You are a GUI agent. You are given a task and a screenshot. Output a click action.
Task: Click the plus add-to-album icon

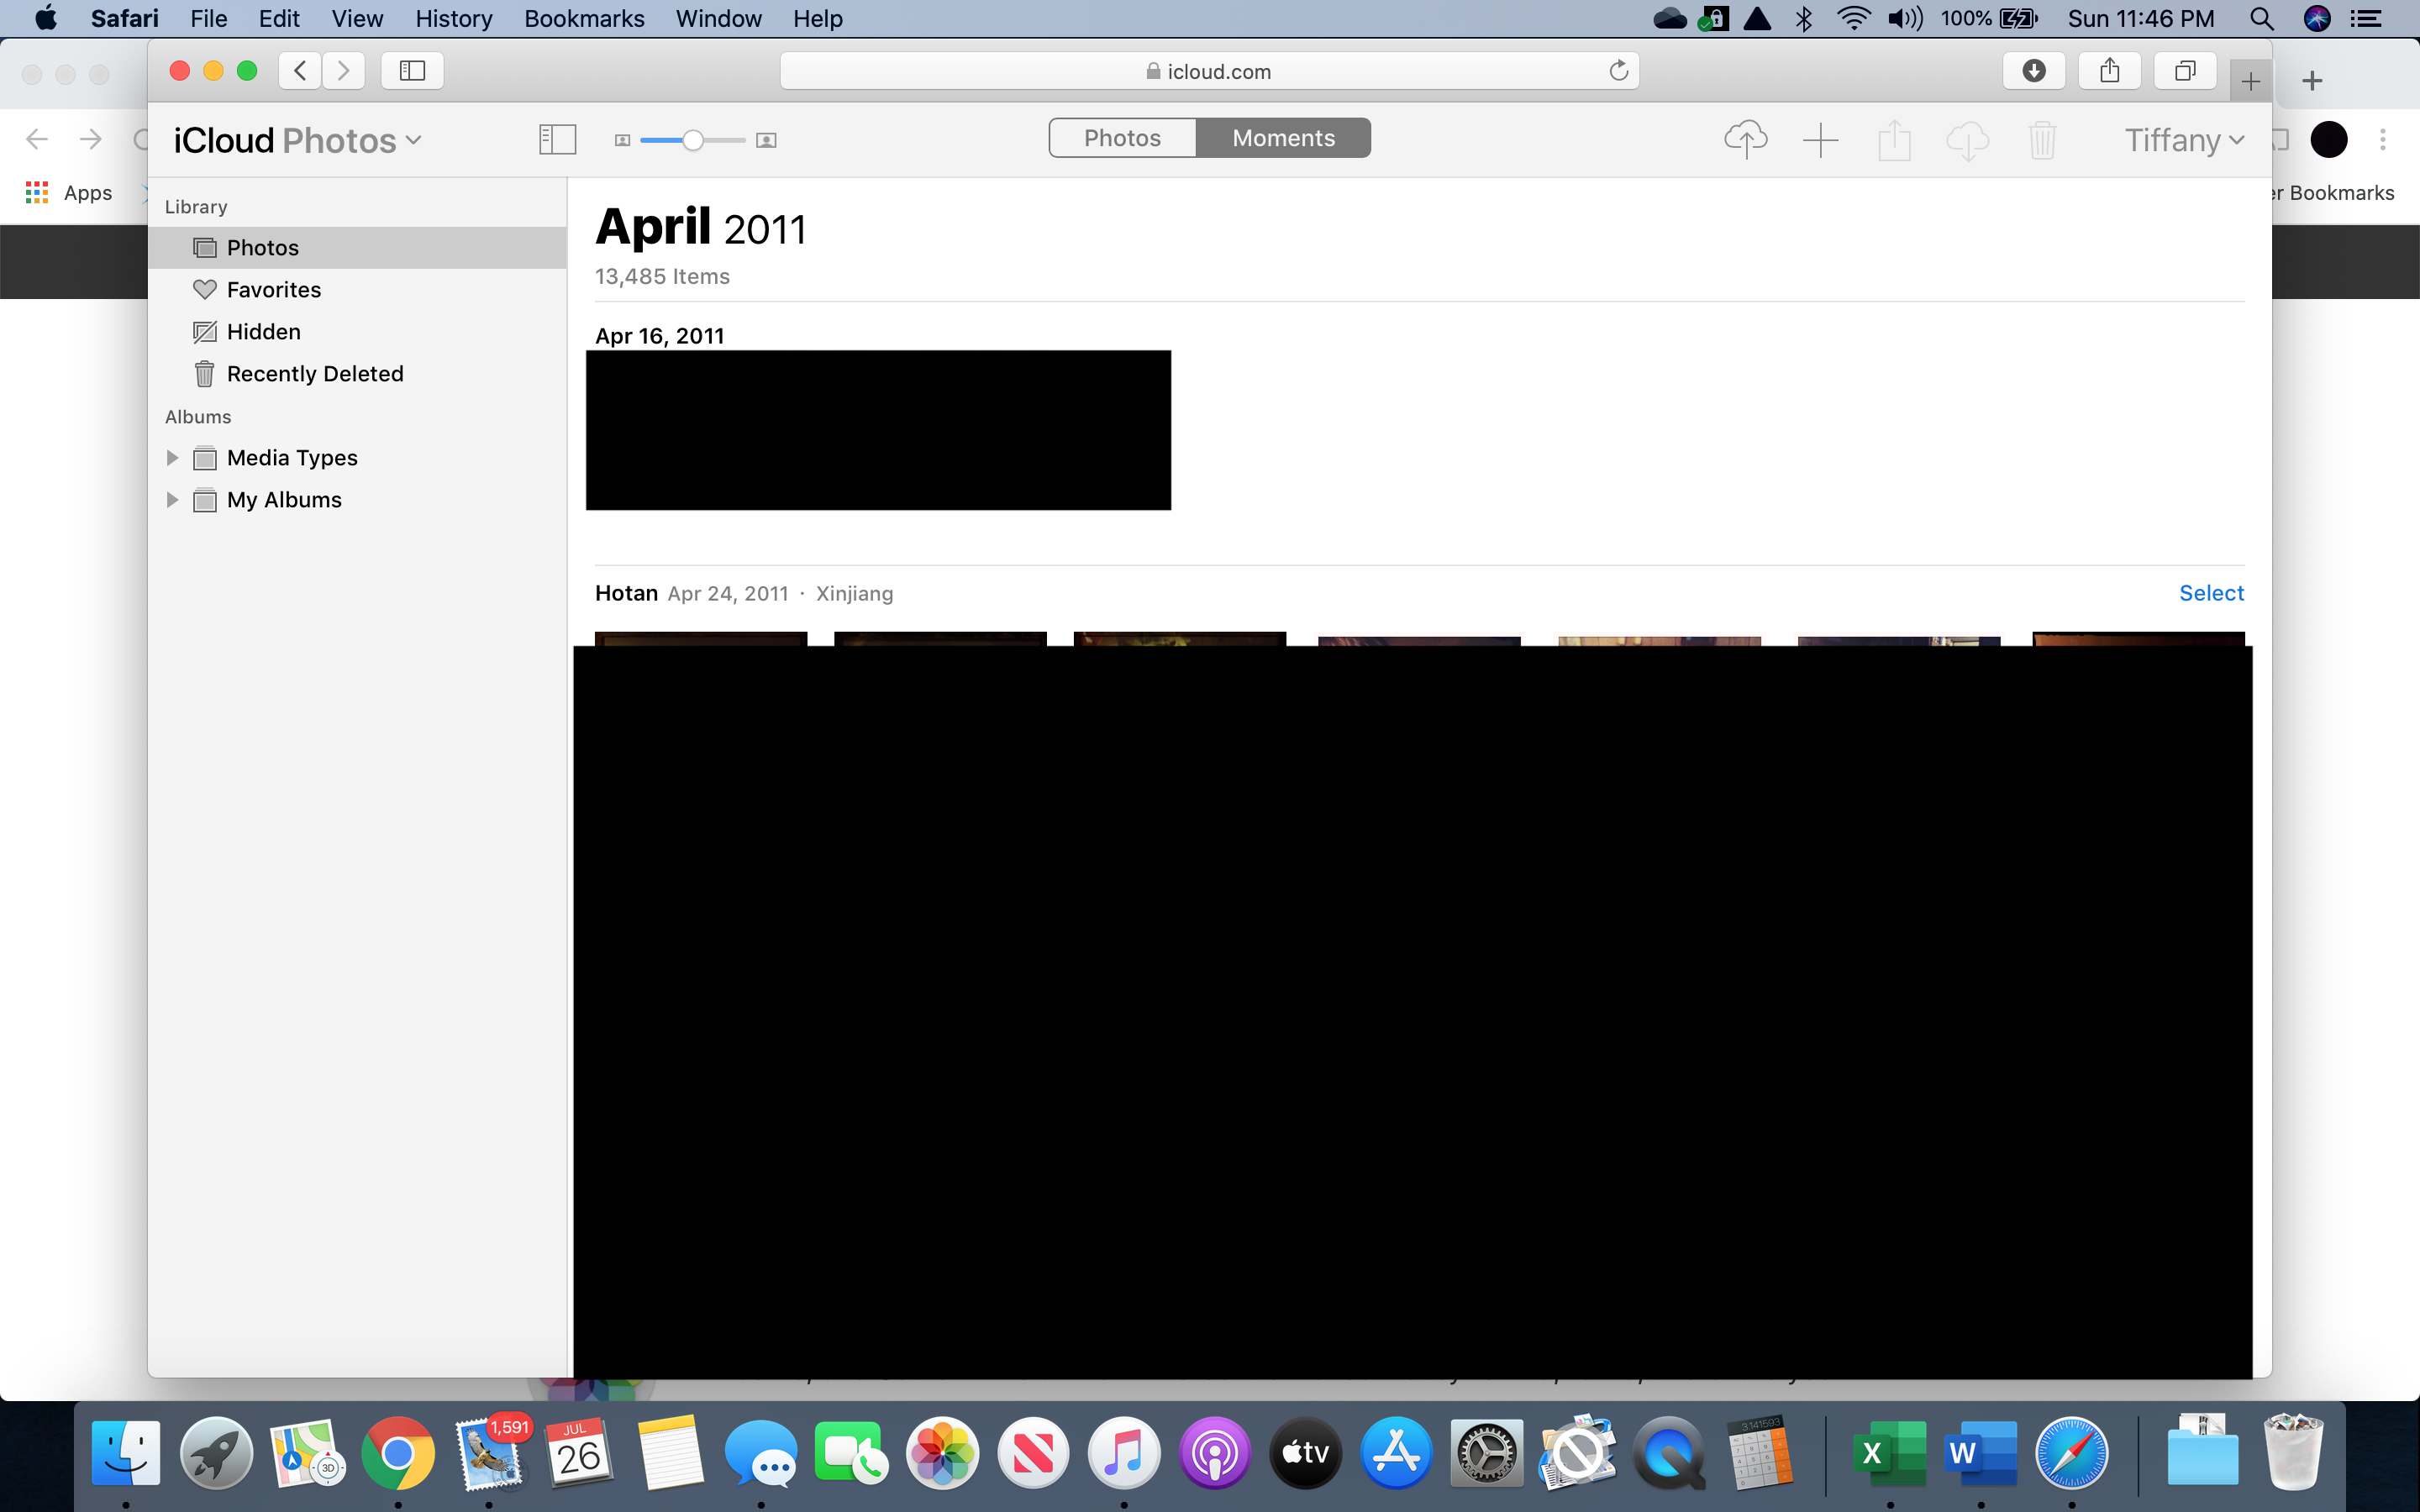coord(1820,140)
